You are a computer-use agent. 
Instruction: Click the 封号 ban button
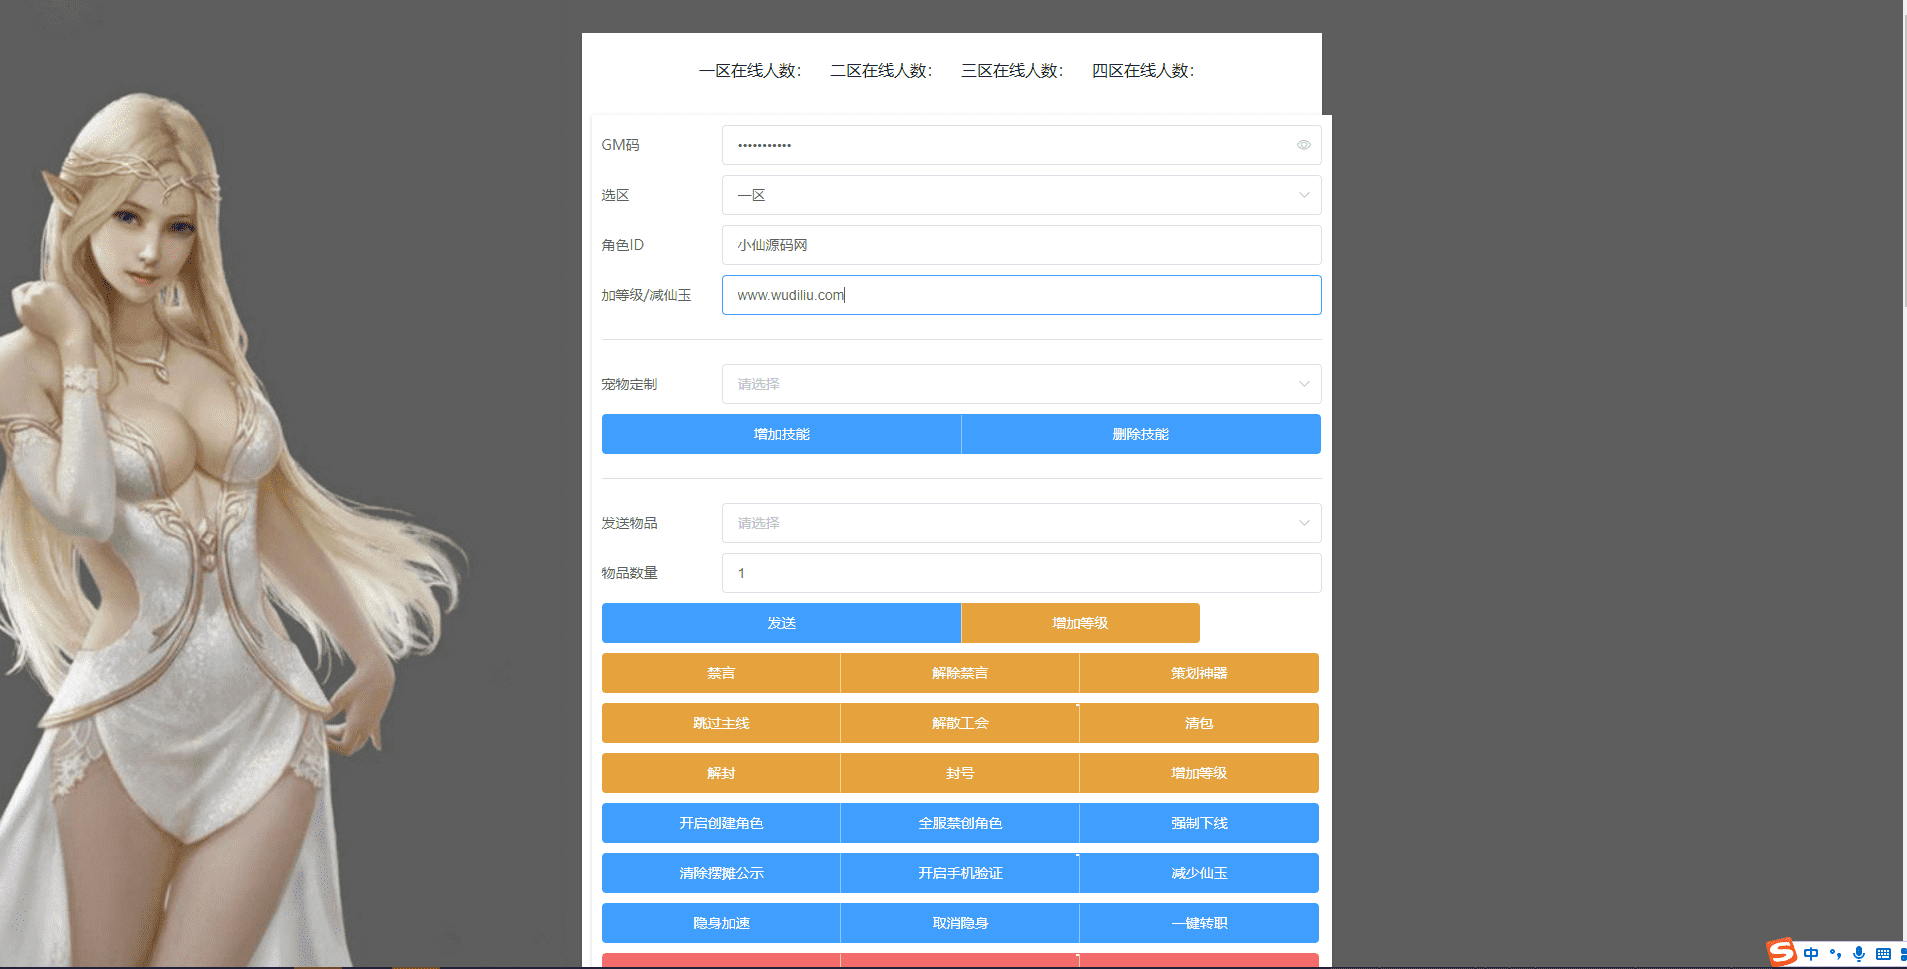960,773
